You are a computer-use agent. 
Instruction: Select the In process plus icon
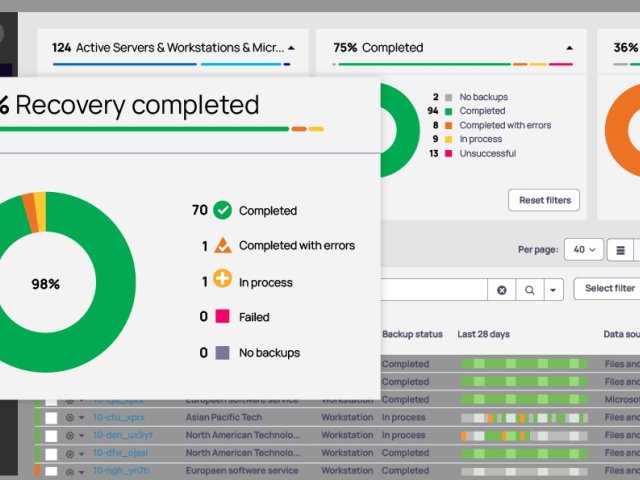click(x=222, y=279)
